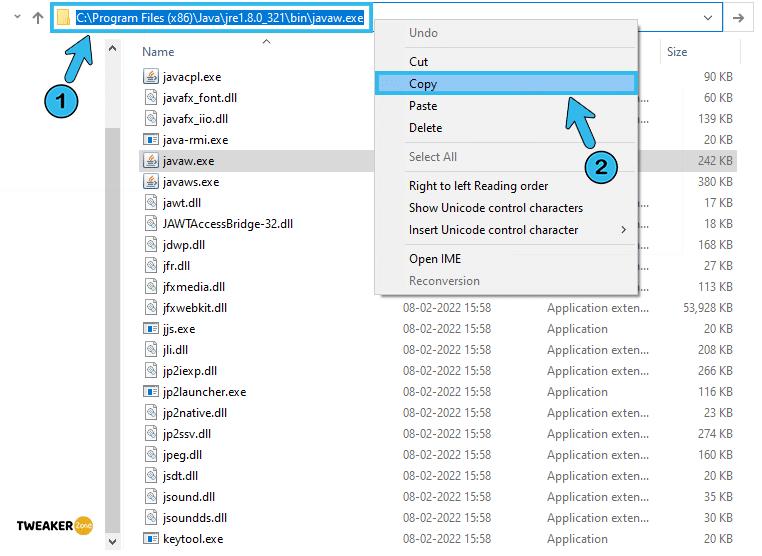This screenshot has width=762, height=556.
Task: Click the jfxmedia.dll file icon
Action: point(151,287)
